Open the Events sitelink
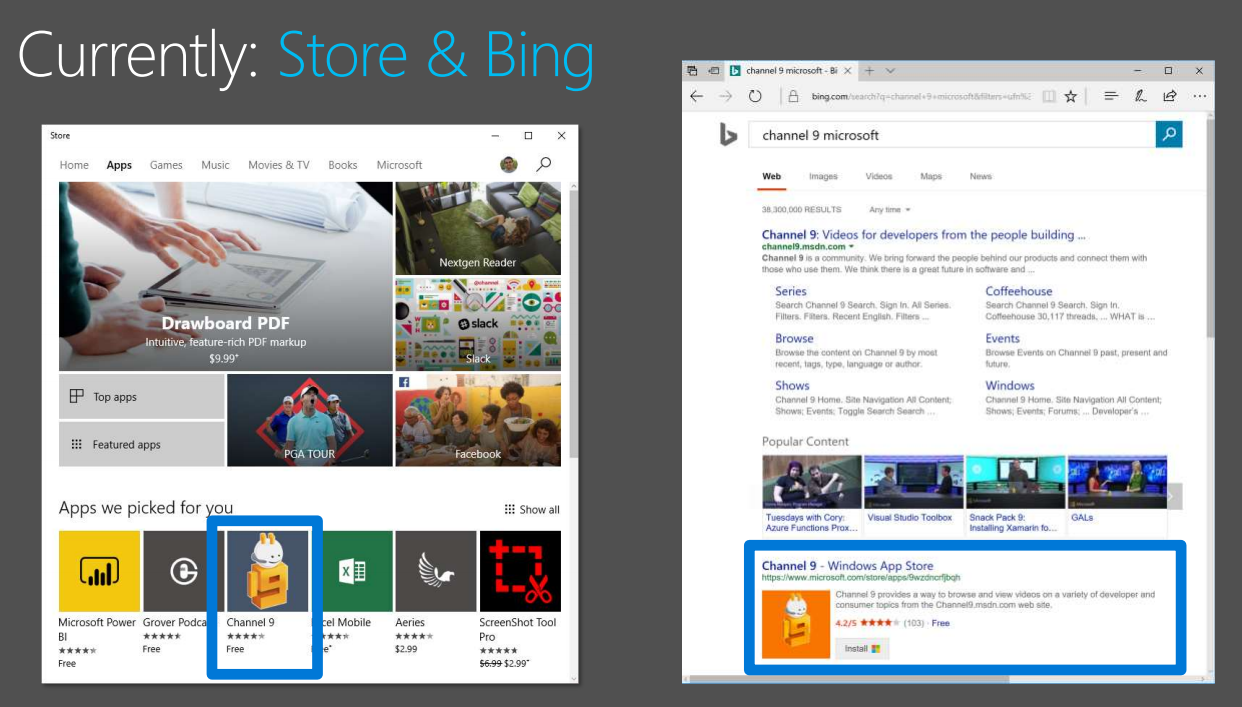Image resolution: width=1242 pixels, height=707 pixels. 1003,338
